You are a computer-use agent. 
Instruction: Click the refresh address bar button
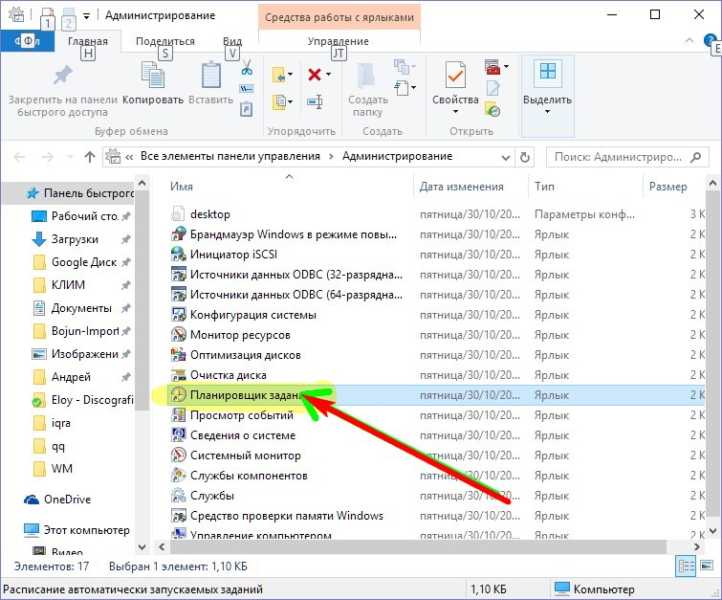(x=524, y=157)
